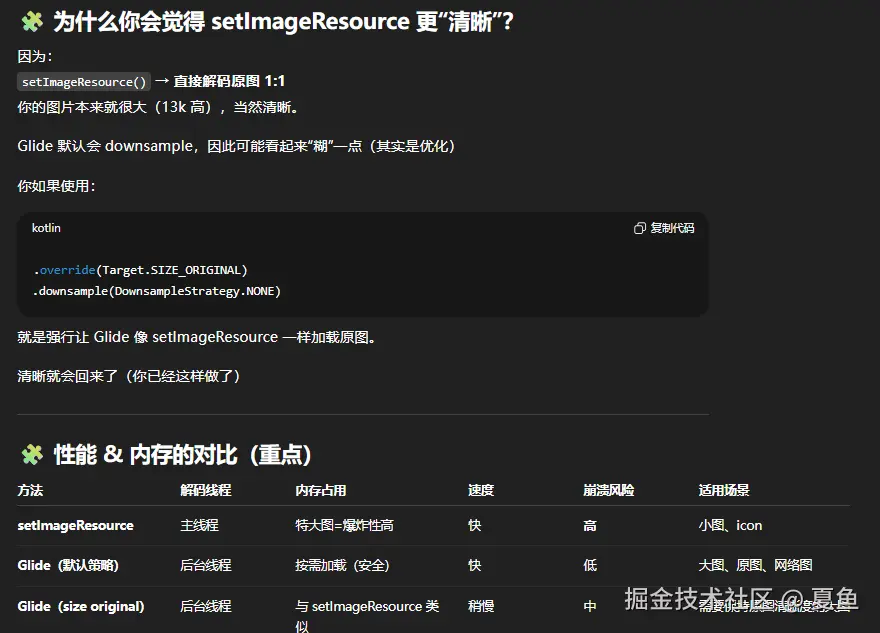This screenshot has height=633, width=880.
Task: Click the 内存占用 column header
Action: pyautogui.click(x=320, y=490)
